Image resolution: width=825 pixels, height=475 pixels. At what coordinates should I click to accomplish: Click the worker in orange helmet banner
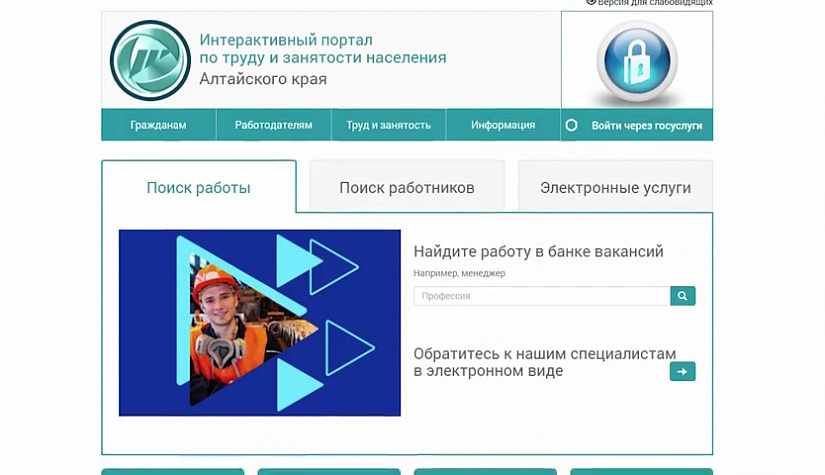259,322
